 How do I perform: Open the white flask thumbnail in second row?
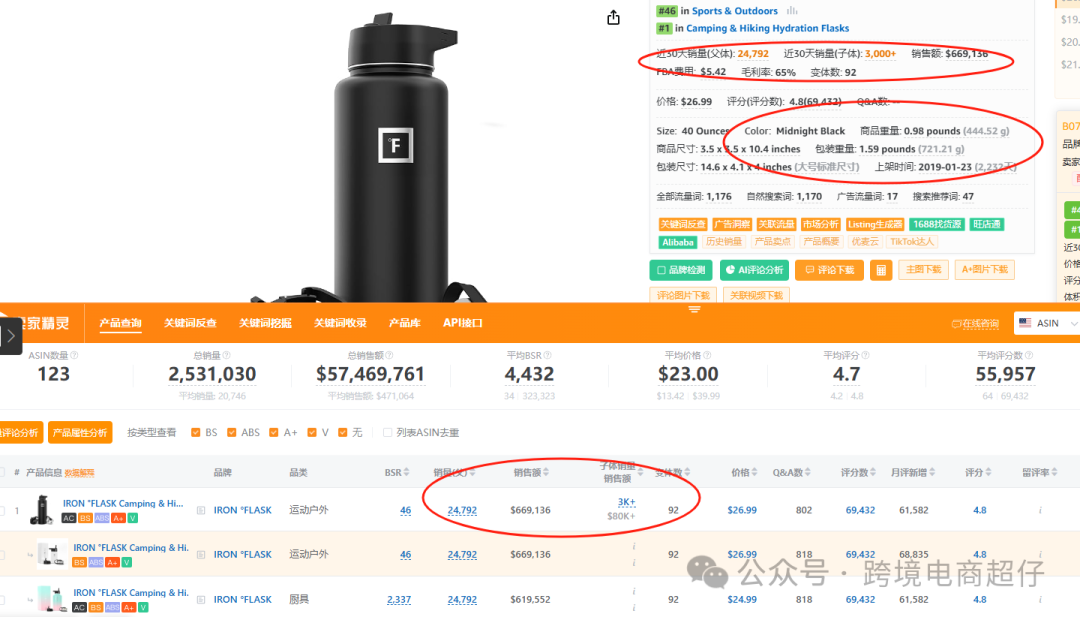pos(52,554)
